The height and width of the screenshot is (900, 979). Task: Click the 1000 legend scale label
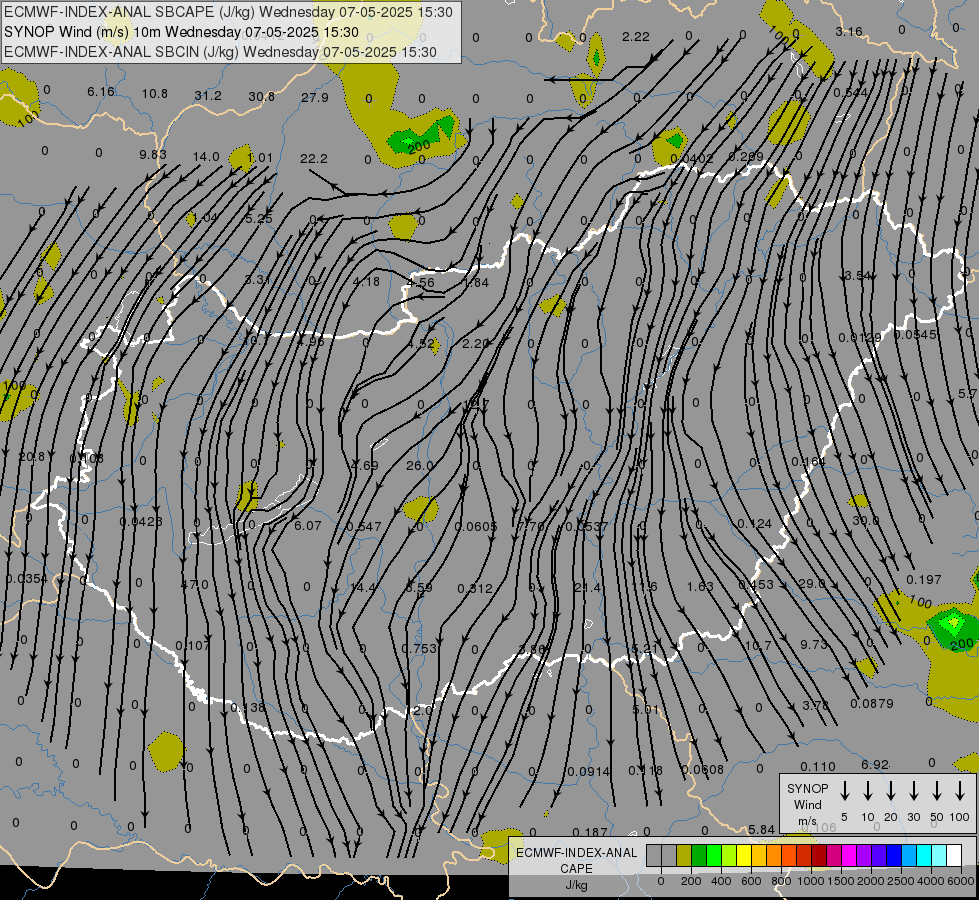[810, 881]
